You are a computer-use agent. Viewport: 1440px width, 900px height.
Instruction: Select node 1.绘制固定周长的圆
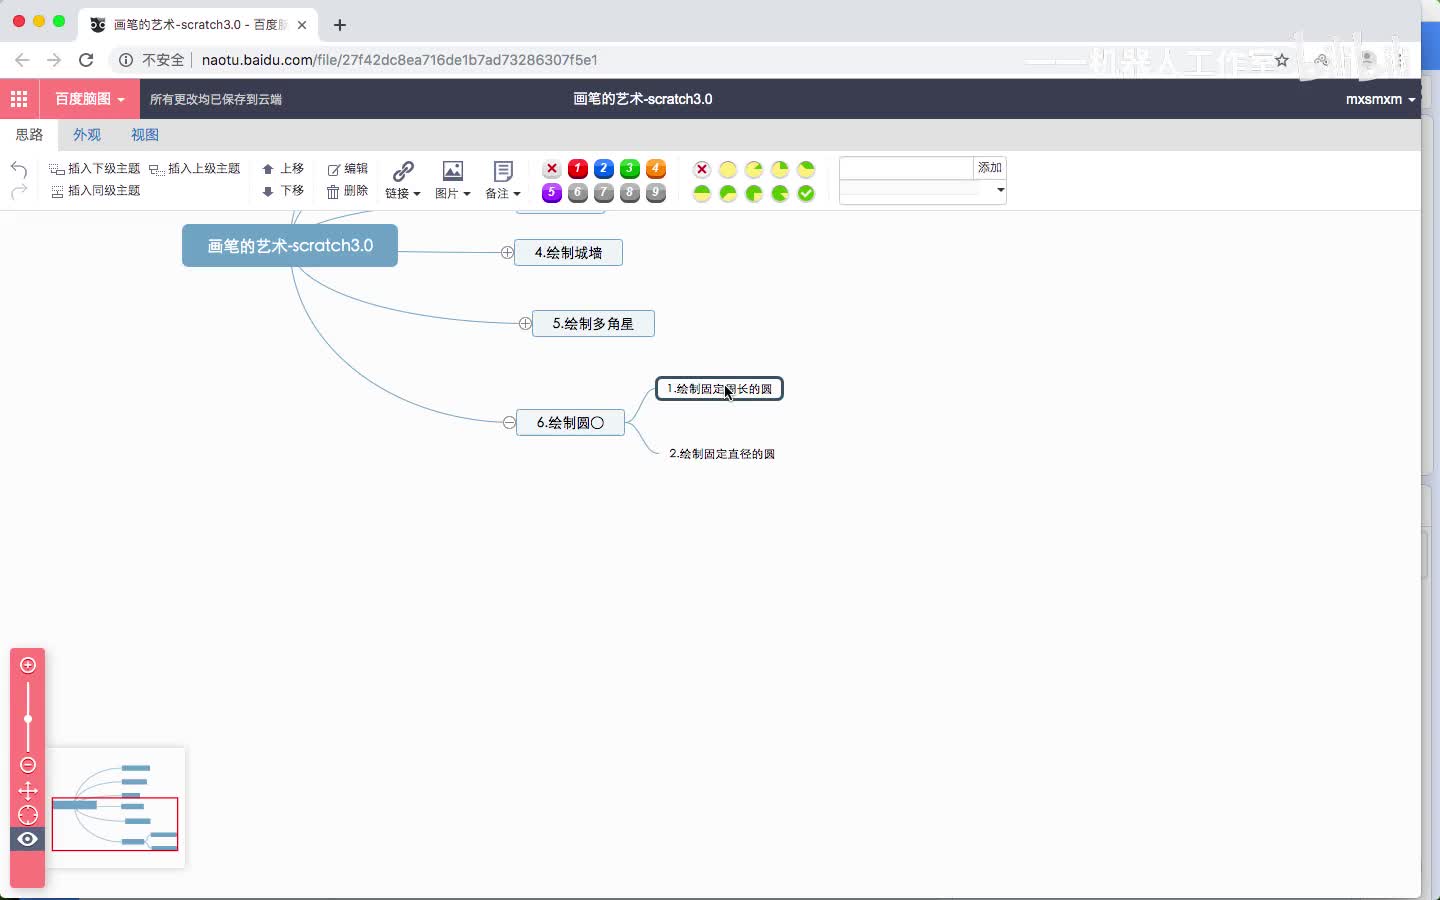(x=719, y=389)
